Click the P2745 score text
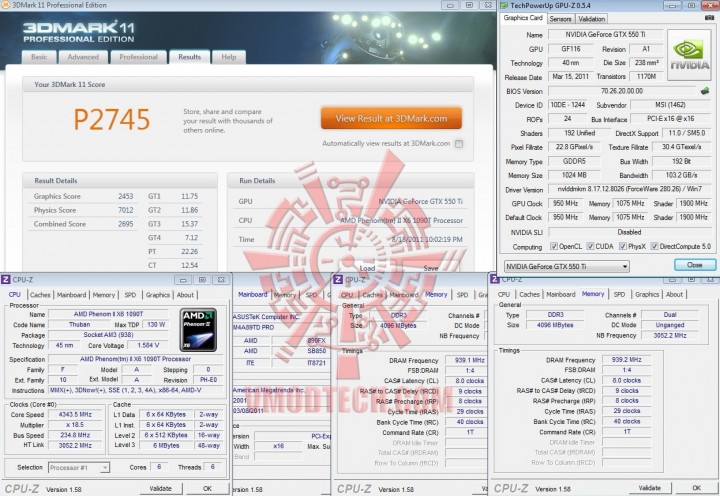This screenshot has width=720, height=496. coord(112,119)
